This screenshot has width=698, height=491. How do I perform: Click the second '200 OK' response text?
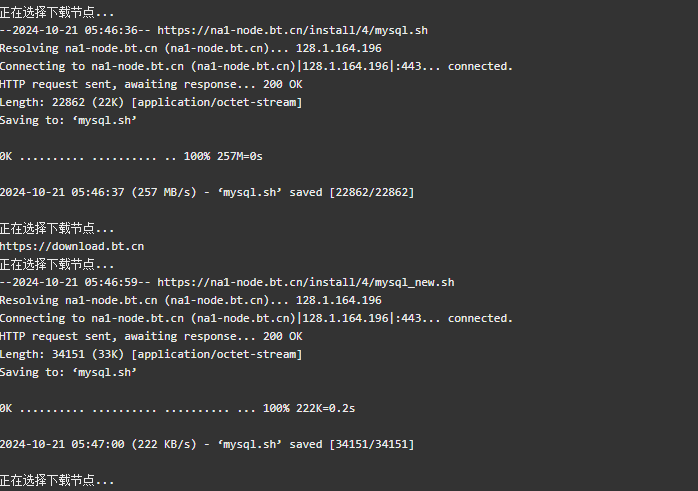[x=283, y=336]
